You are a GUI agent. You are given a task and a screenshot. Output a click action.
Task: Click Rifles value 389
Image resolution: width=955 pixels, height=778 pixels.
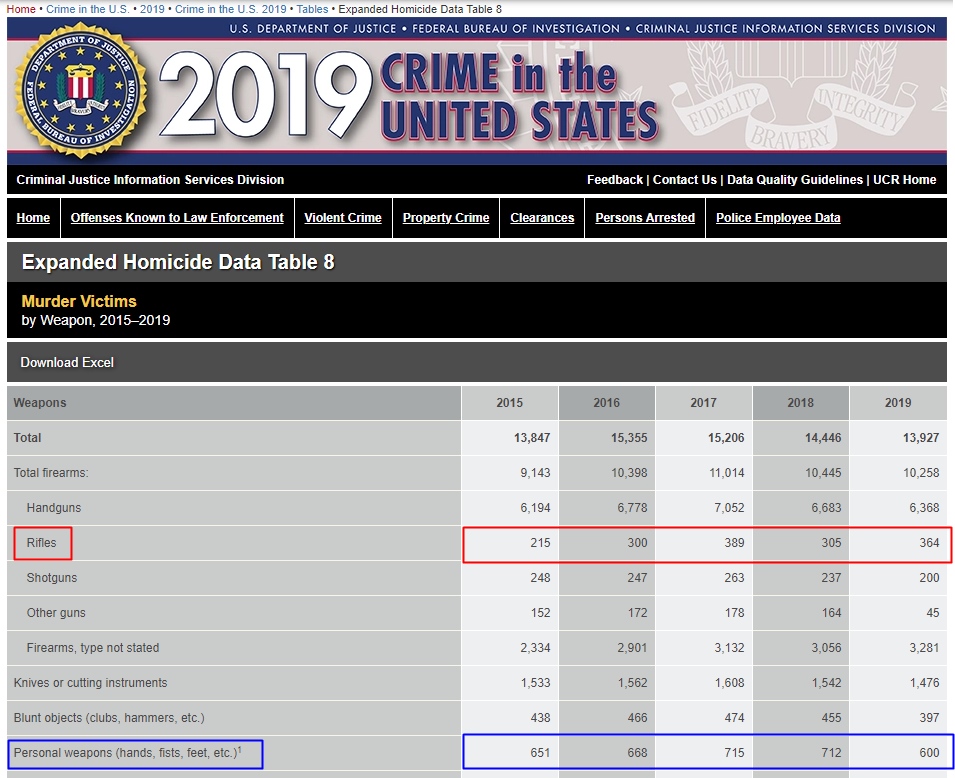[735, 543]
